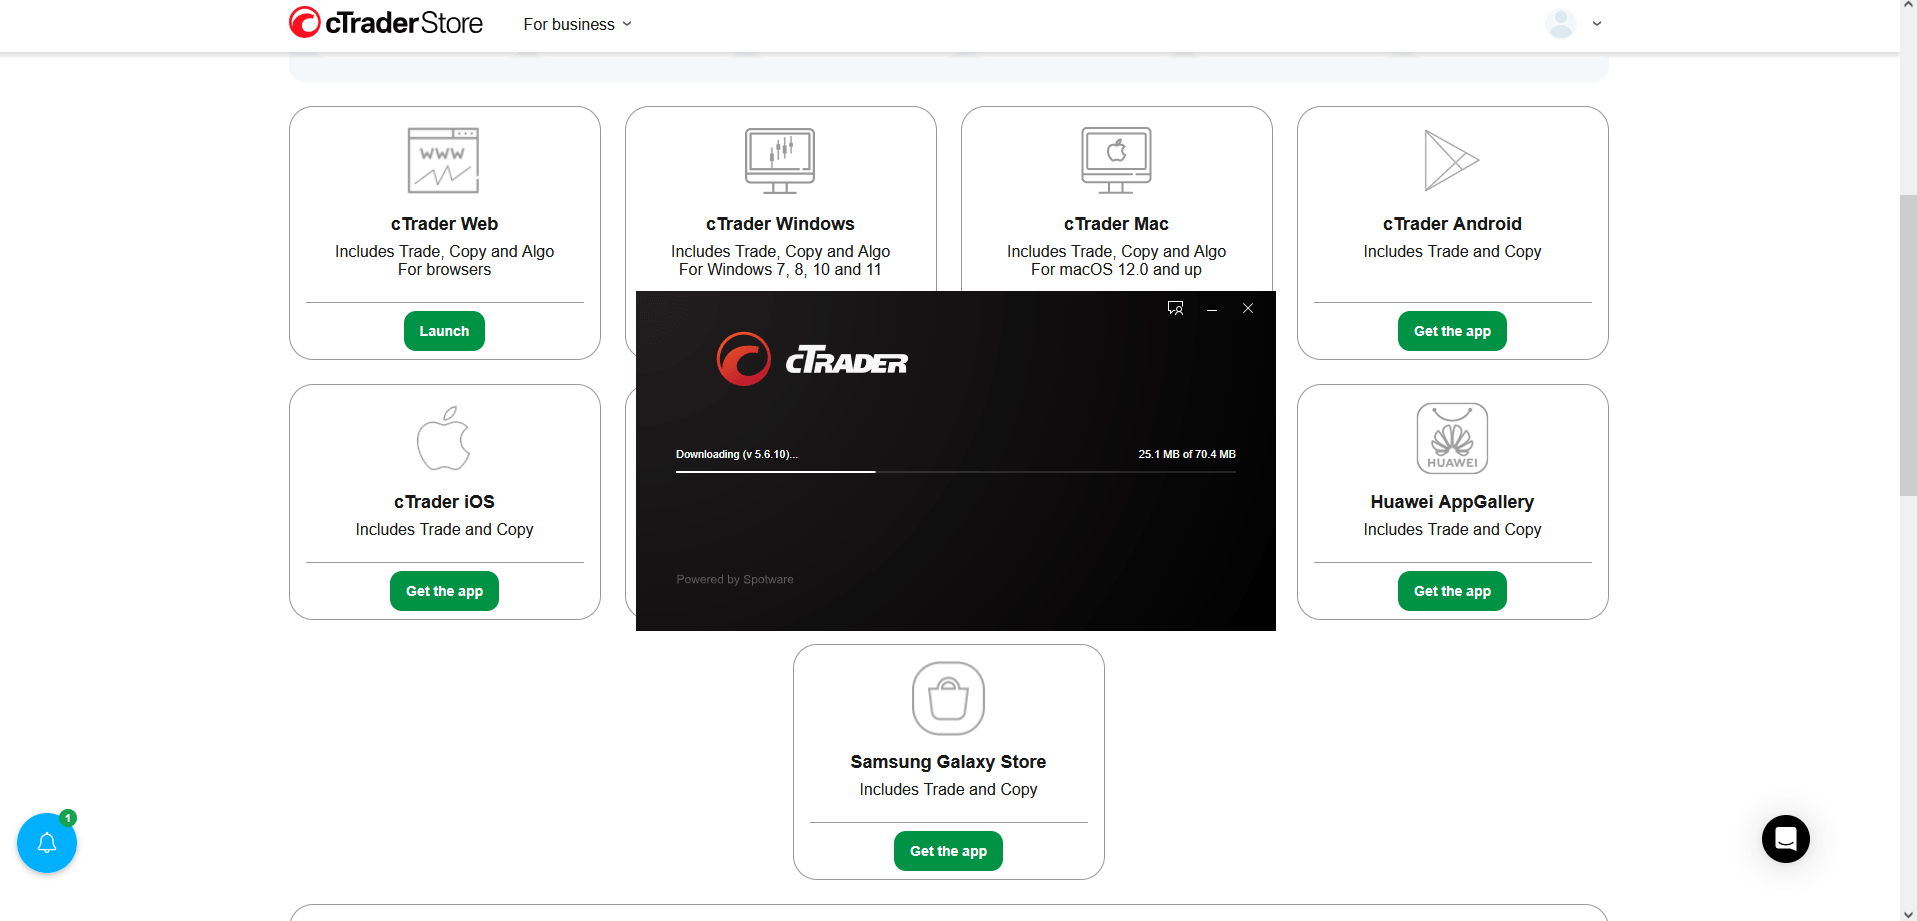Click the cTrader Web title
Viewport: 1917px width, 921px height.
point(444,224)
